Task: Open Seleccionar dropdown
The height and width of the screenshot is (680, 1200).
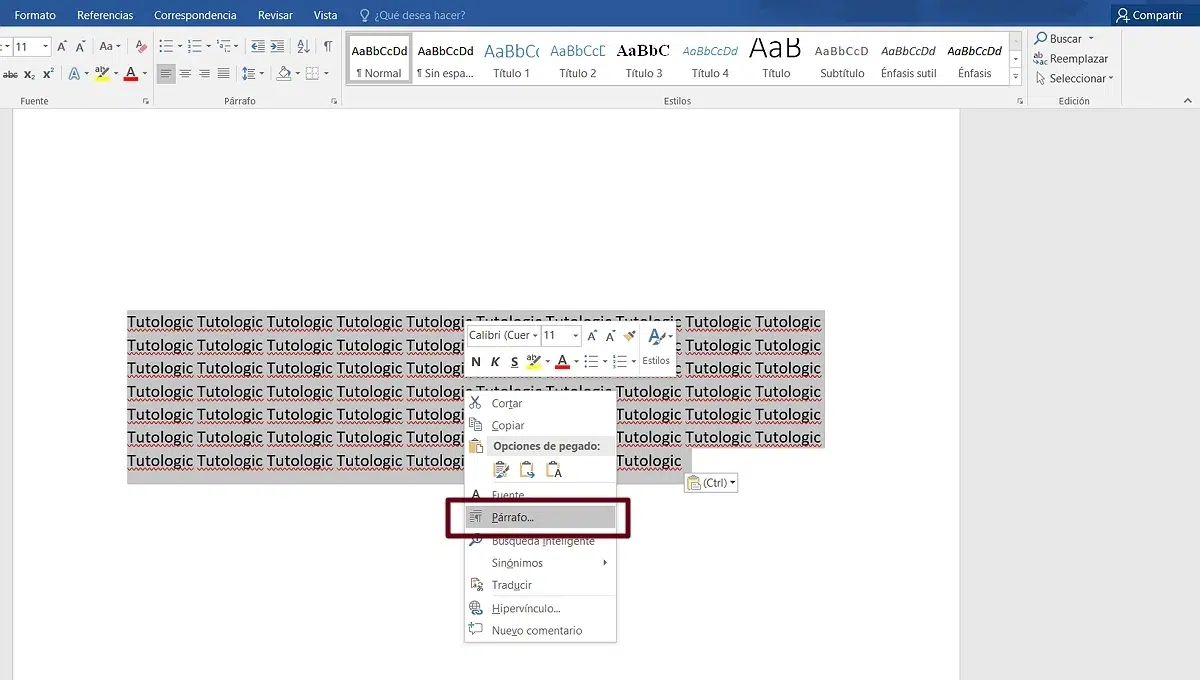Action: (x=1075, y=78)
